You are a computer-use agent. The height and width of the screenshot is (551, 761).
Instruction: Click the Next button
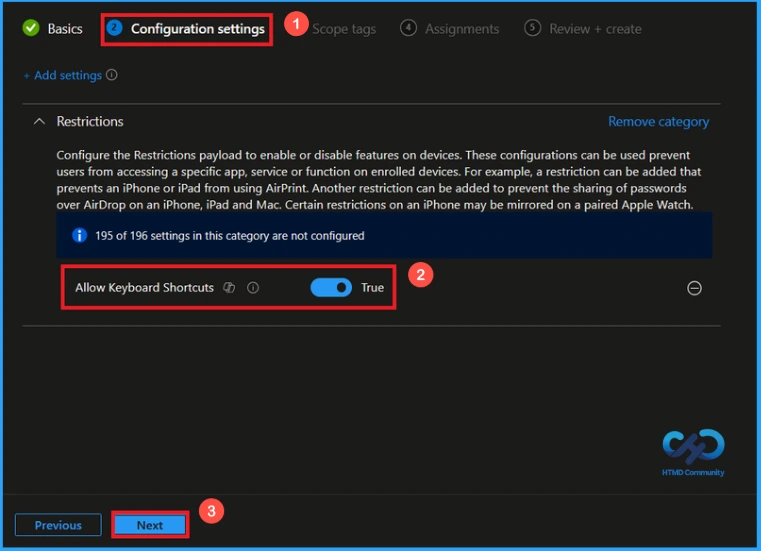[x=150, y=525]
